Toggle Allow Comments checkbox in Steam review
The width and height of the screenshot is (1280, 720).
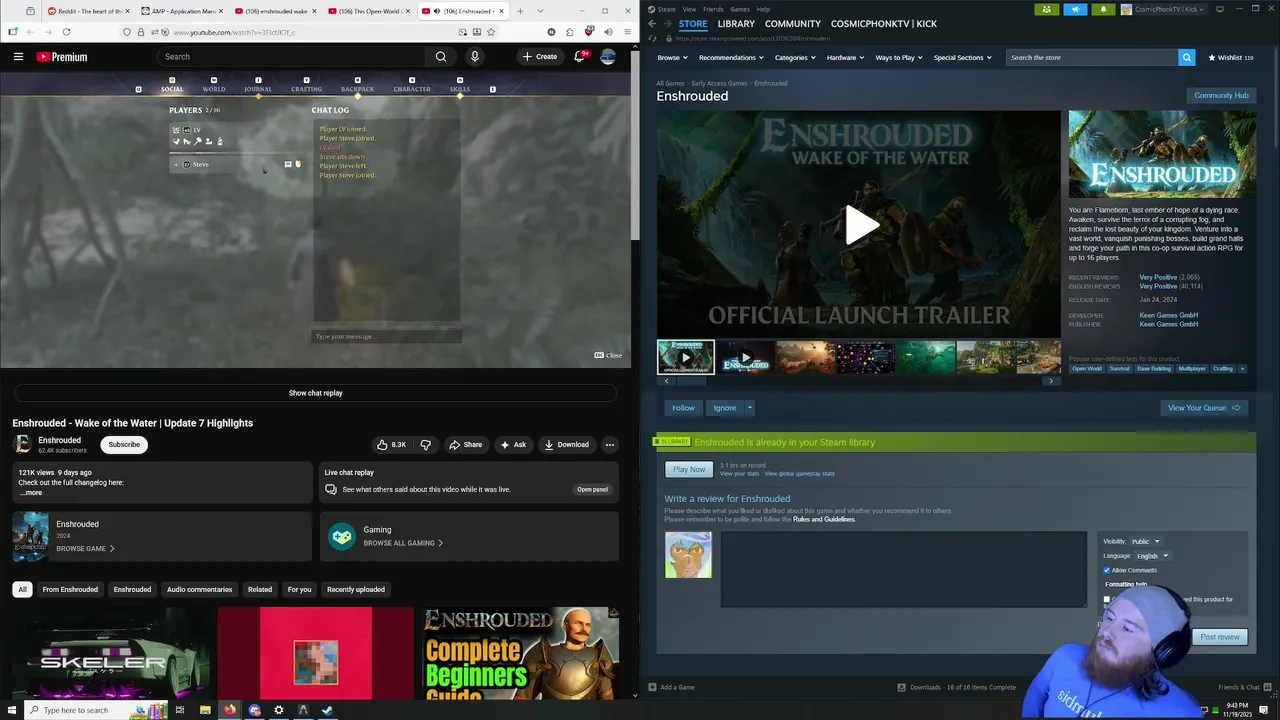pos(1107,570)
